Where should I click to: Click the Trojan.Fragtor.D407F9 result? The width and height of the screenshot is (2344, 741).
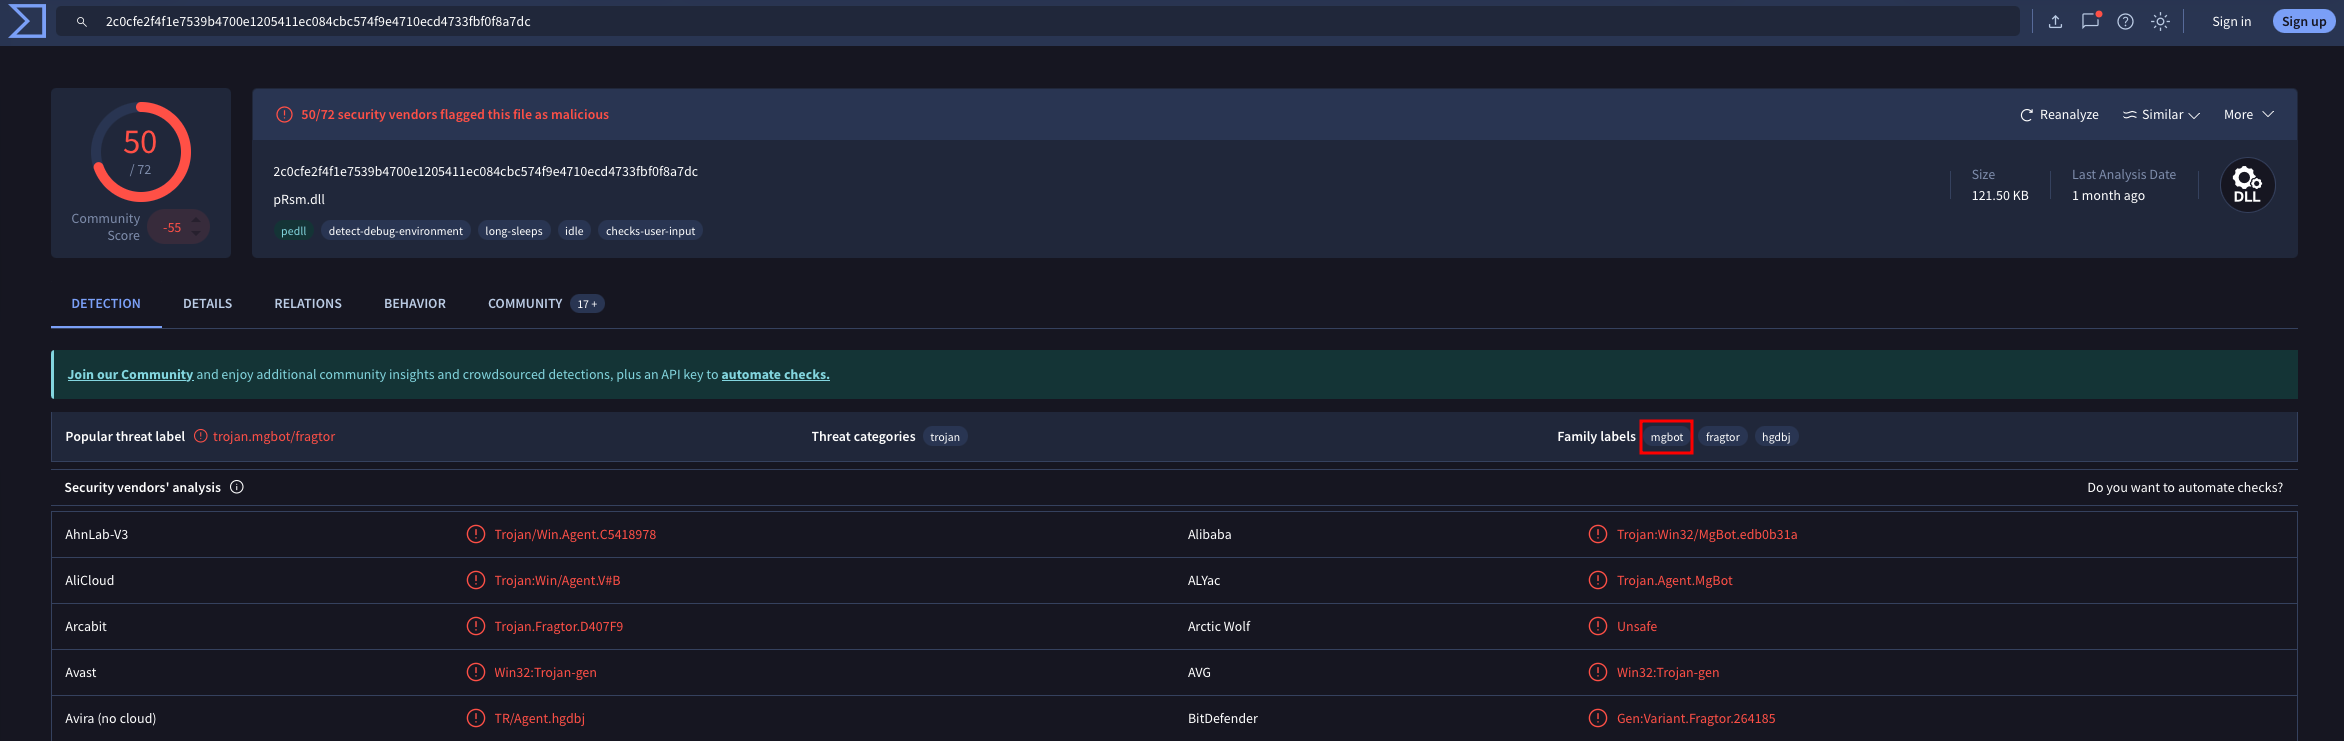pos(558,626)
